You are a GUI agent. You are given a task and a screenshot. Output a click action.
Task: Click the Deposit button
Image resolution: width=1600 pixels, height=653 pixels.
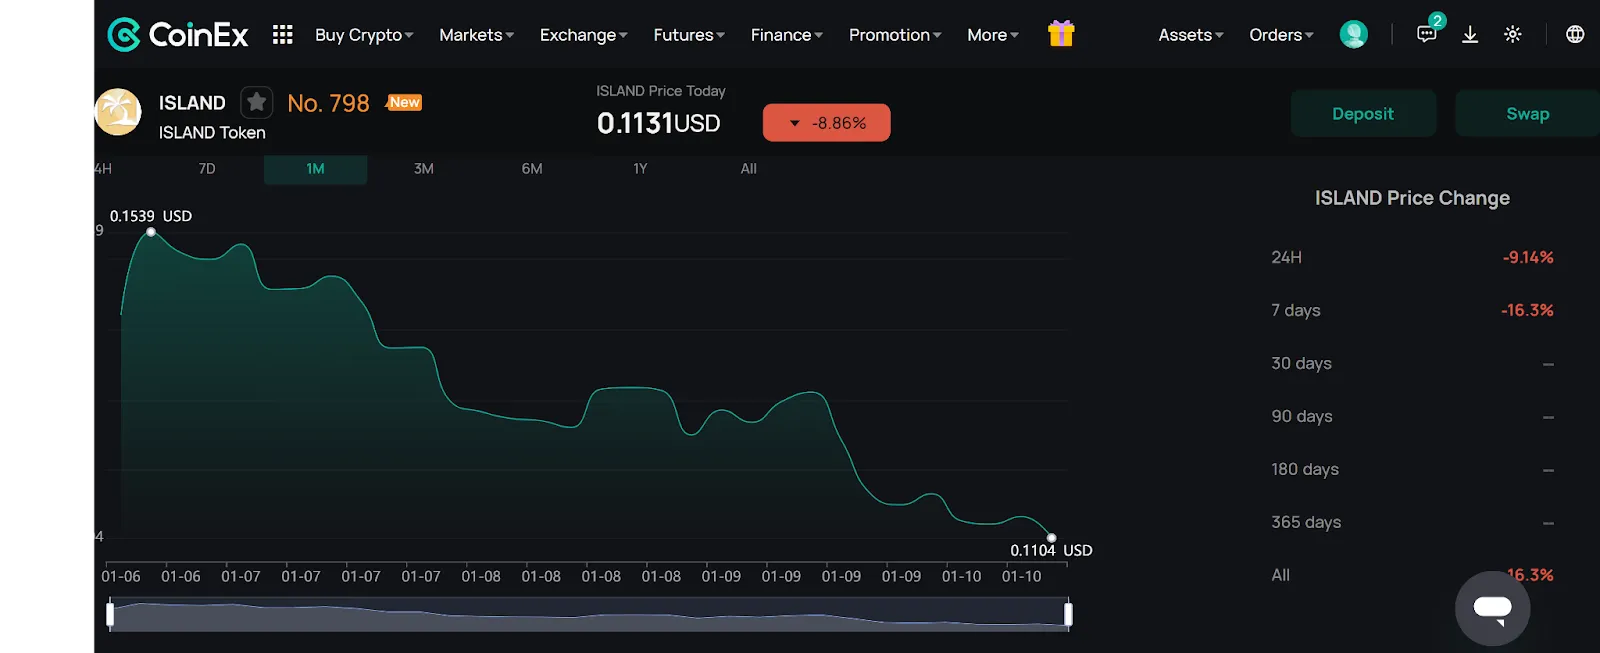pos(1363,114)
